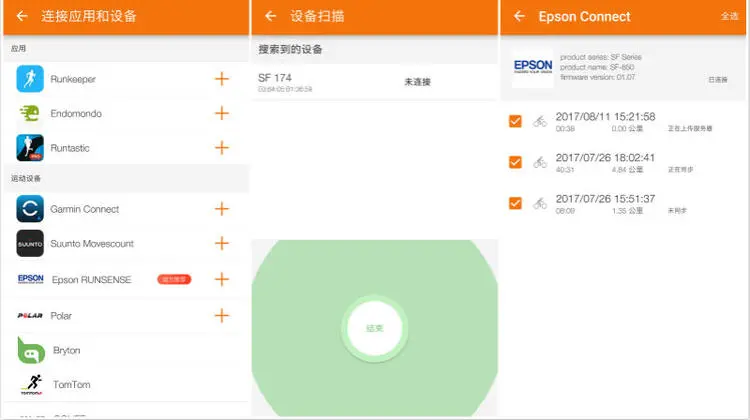Open the Epson RUNSENSE logo icon
The height and width of the screenshot is (420, 750).
[x=31, y=279]
